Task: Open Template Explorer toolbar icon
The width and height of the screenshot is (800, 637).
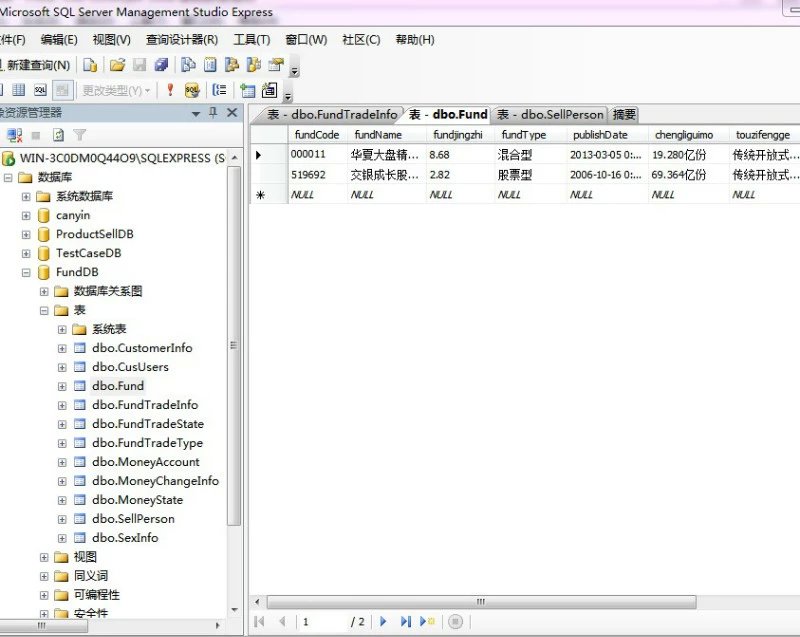Action: [x=254, y=65]
